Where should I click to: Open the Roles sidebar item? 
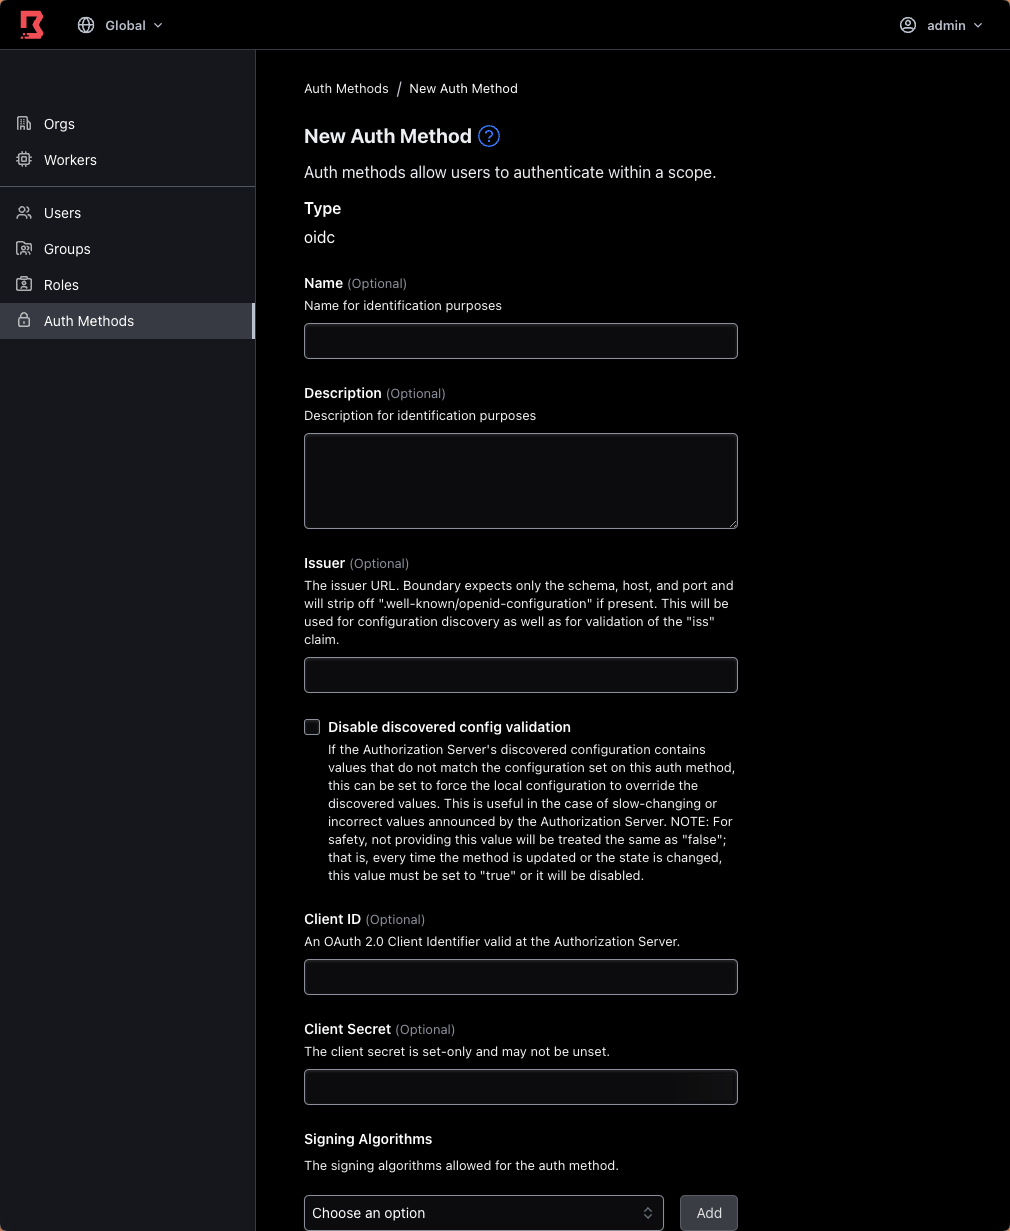click(127, 285)
